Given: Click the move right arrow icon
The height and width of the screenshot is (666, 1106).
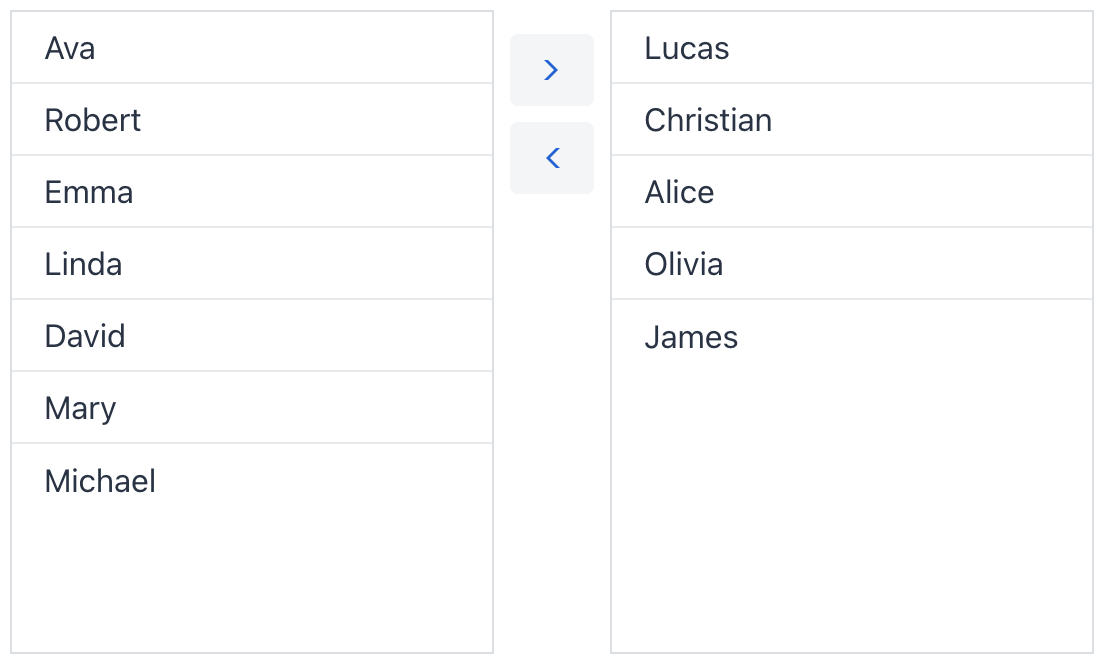Looking at the screenshot, I should click(551, 70).
